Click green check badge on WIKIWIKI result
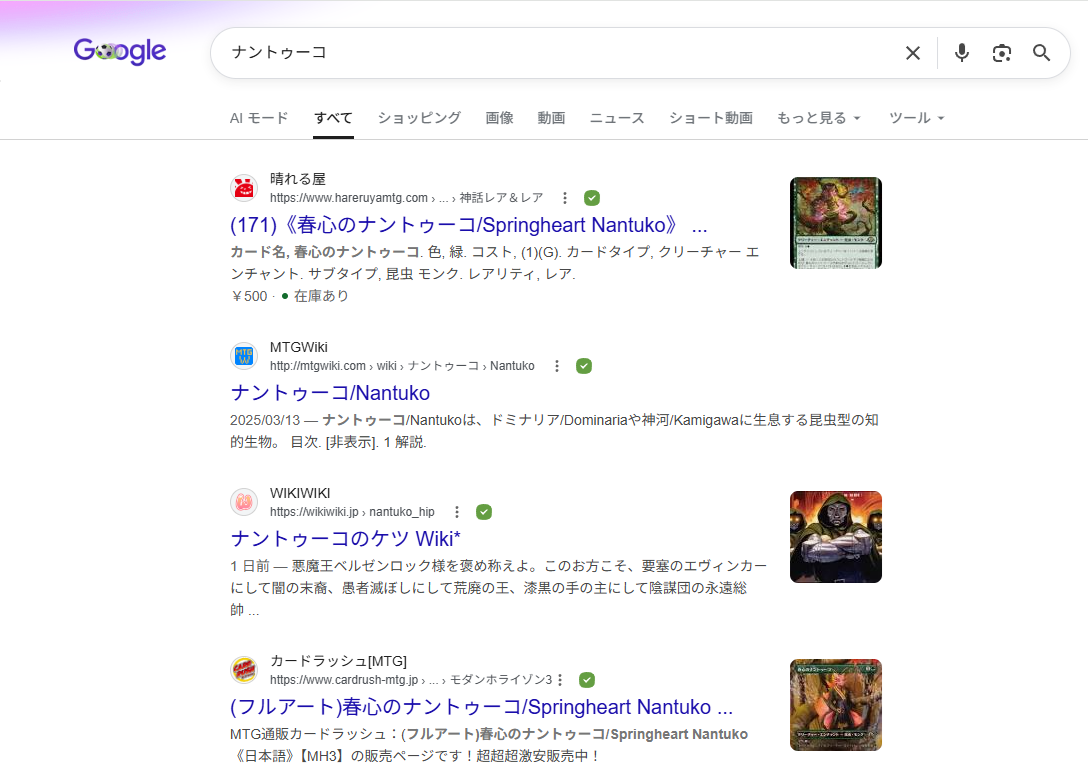This screenshot has width=1088, height=783. coord(484,512)
